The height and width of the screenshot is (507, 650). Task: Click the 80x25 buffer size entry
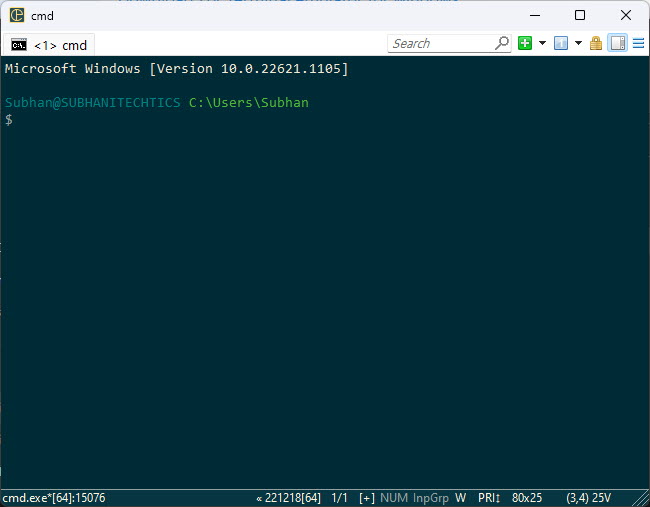527,498
